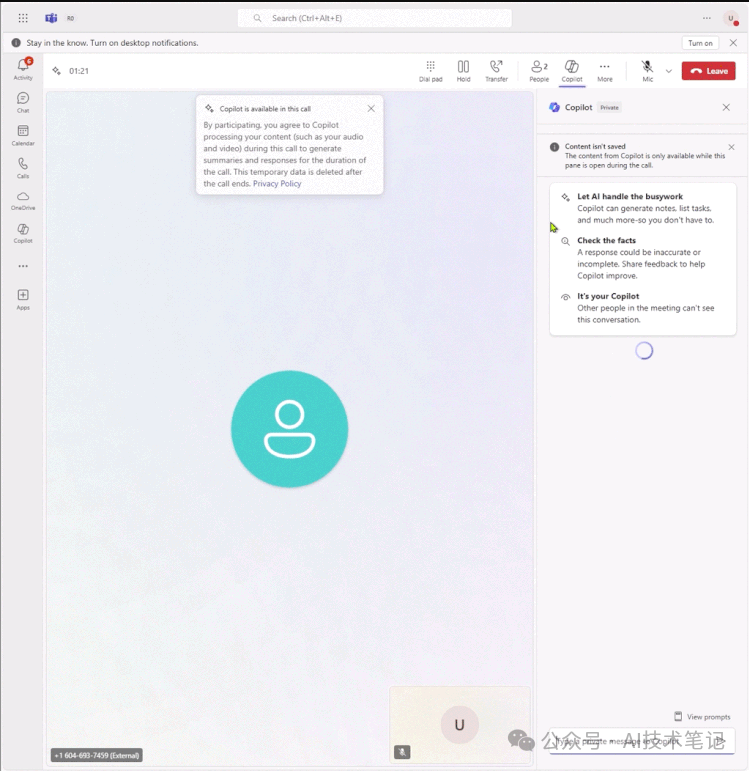Open the Dial pad

coord(430,71)
